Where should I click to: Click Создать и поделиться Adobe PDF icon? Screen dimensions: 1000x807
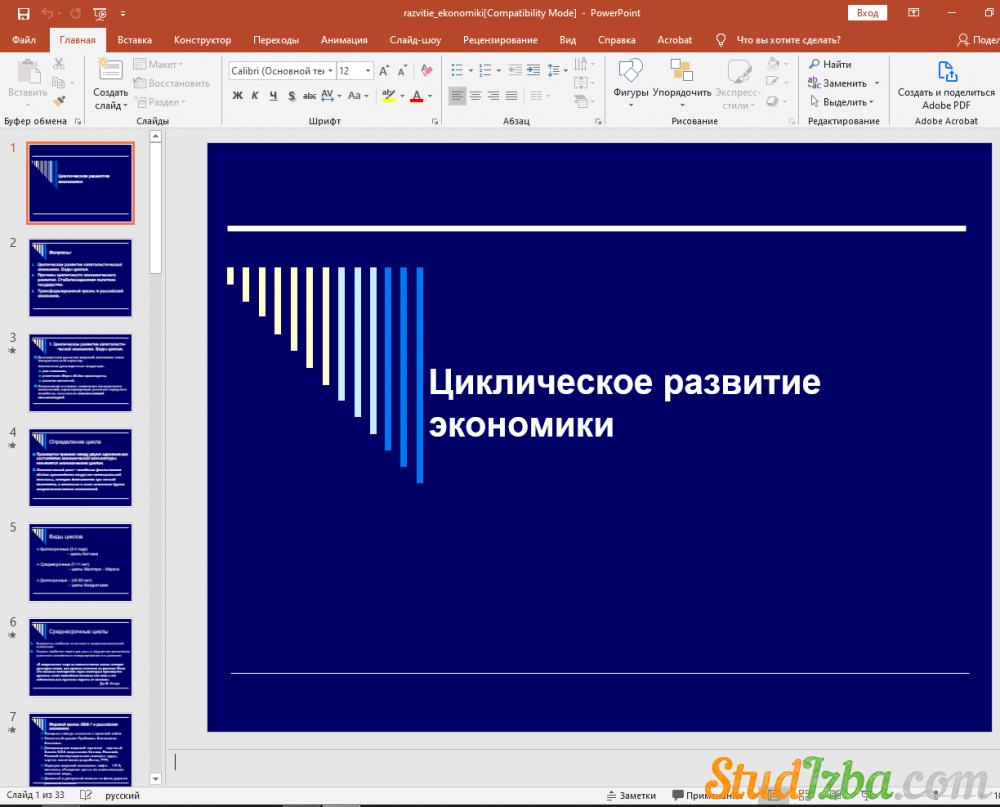[947, 71]
